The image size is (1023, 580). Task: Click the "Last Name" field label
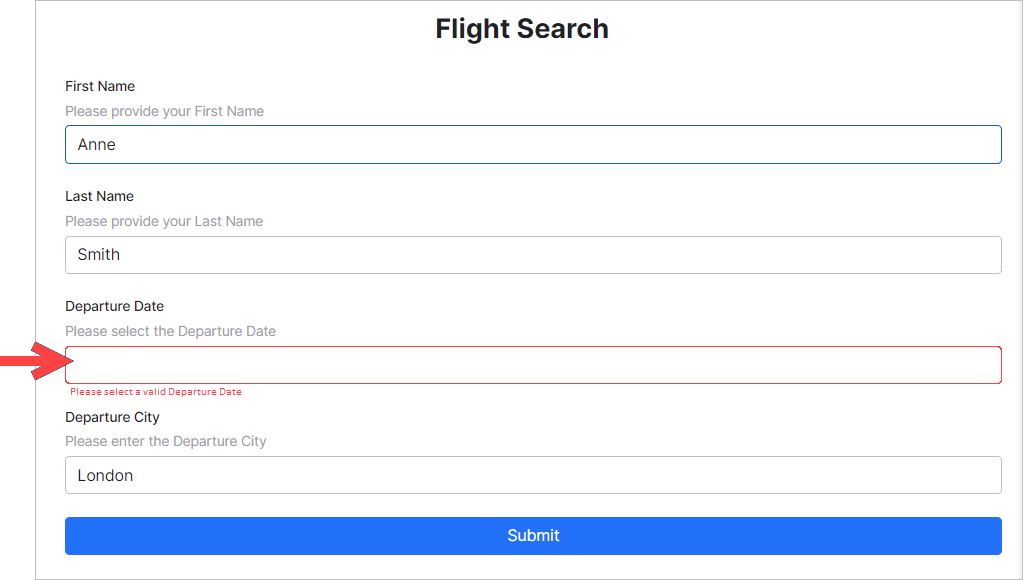tap(99, 196)
